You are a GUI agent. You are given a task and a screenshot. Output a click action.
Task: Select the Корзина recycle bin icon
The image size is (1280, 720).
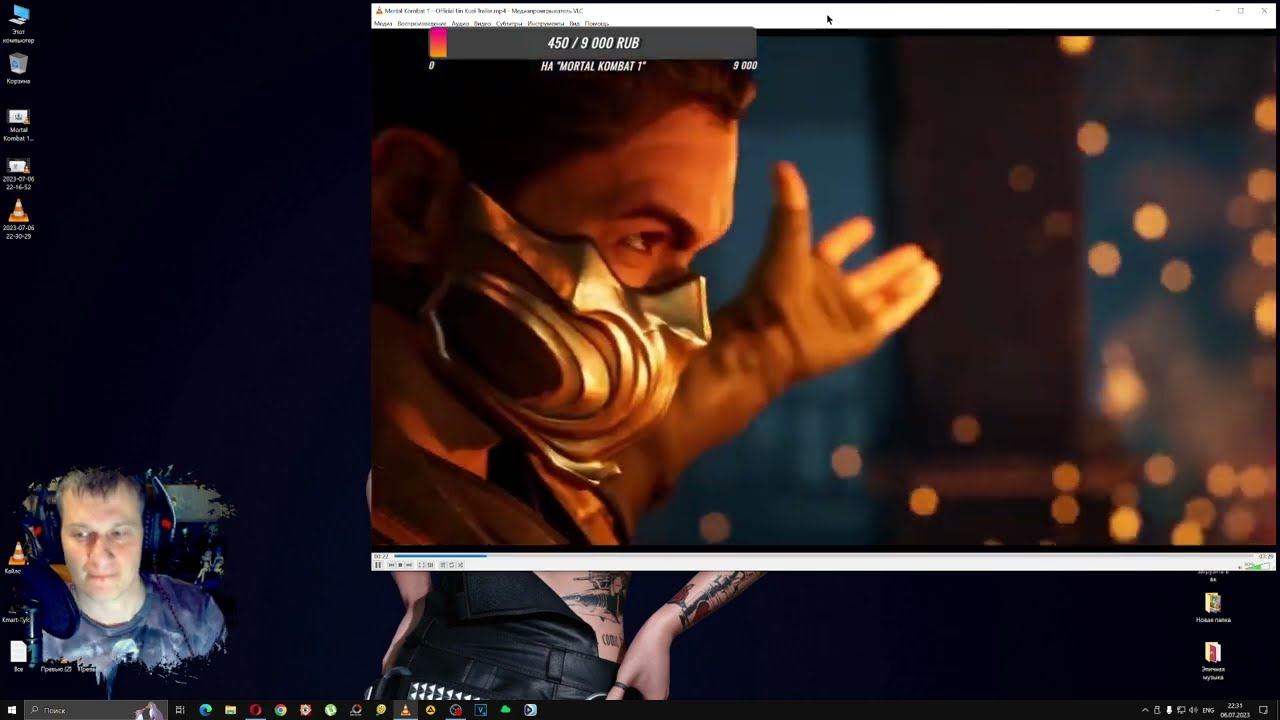[18, 69]
